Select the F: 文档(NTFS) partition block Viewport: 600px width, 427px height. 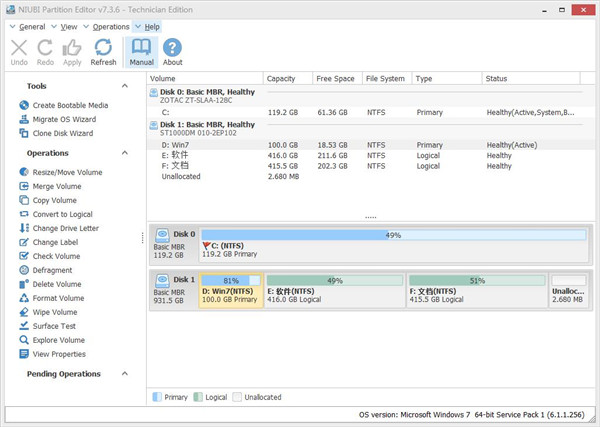pyautogui.click(x=477, y=290)
